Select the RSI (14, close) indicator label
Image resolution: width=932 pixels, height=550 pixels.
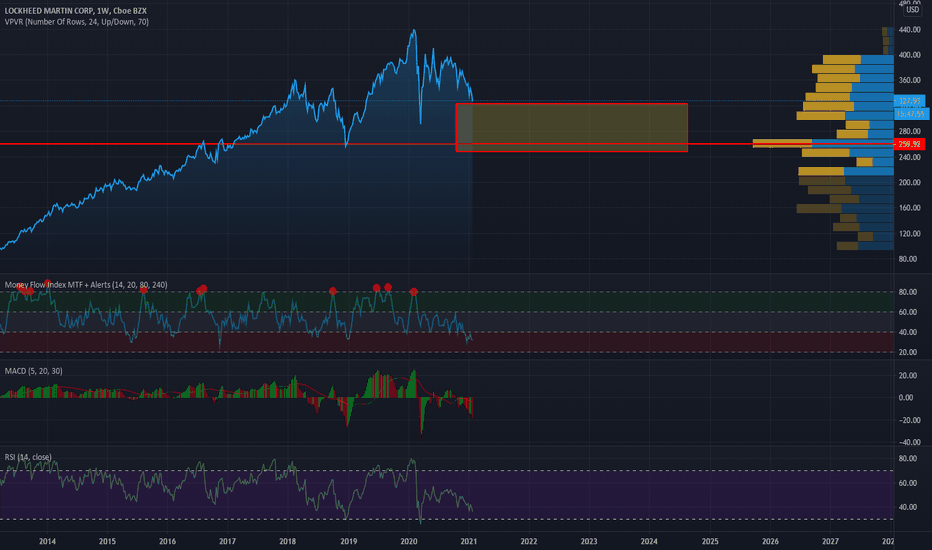click(28, 457)
